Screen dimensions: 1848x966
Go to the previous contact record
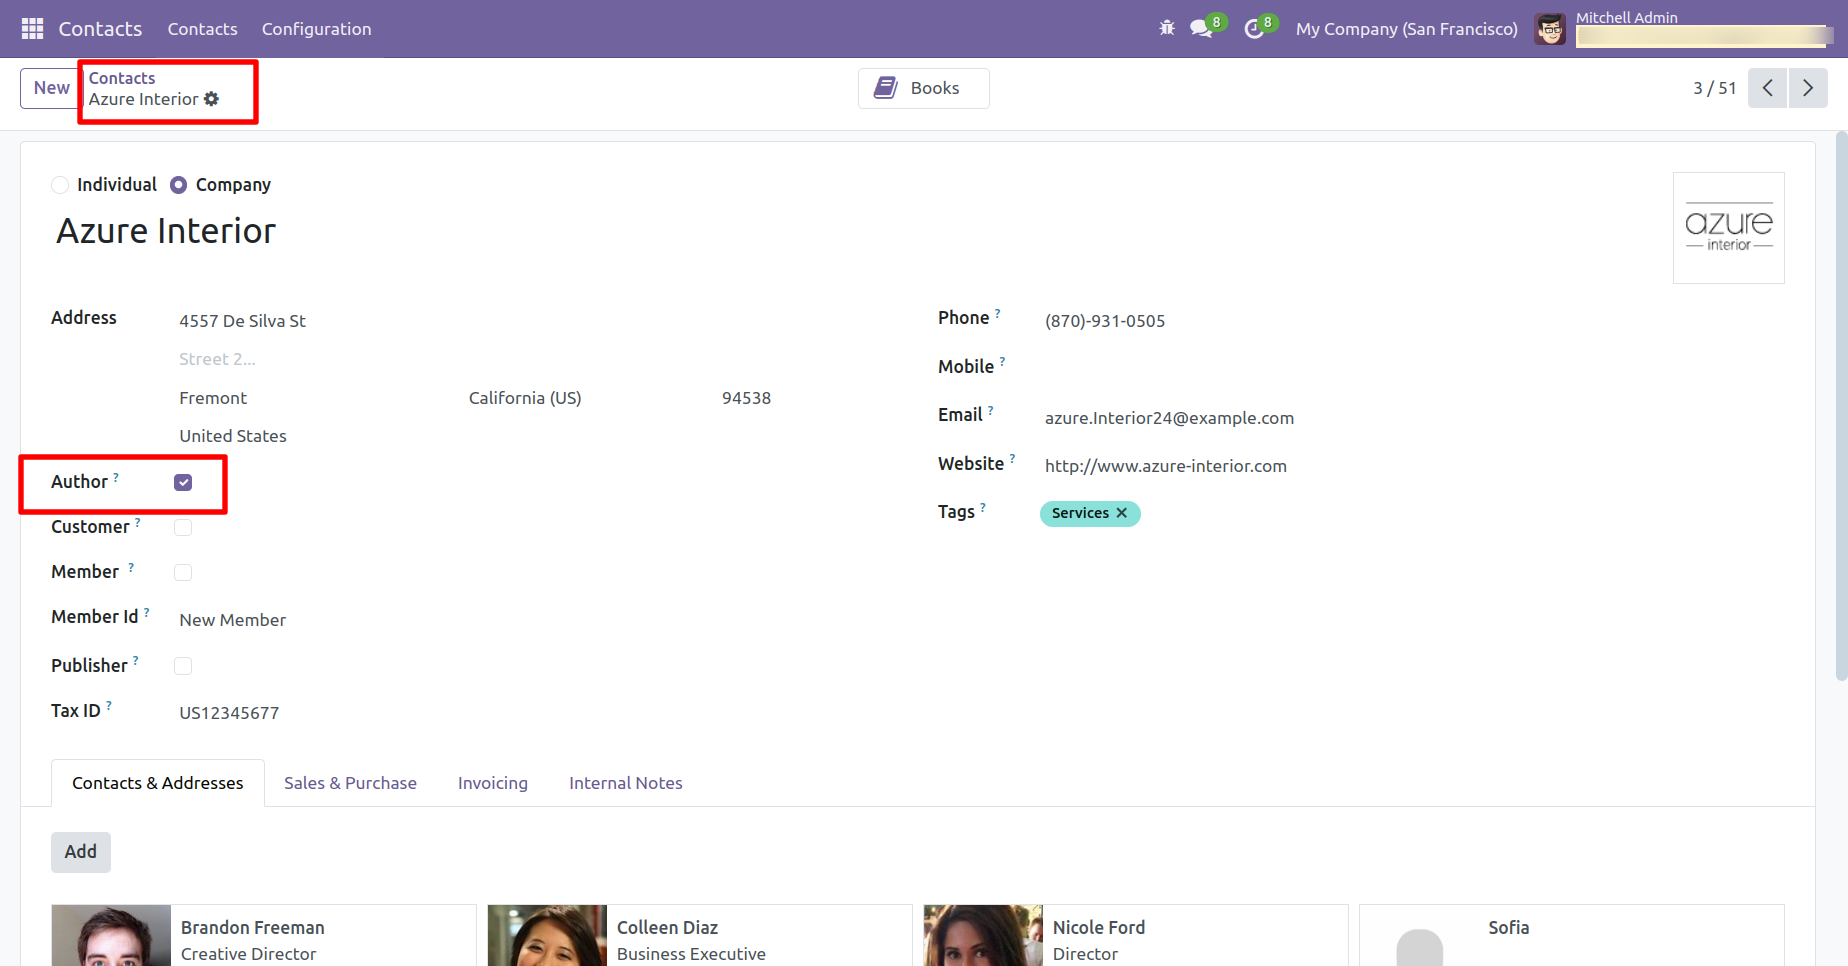(1767, 88)
